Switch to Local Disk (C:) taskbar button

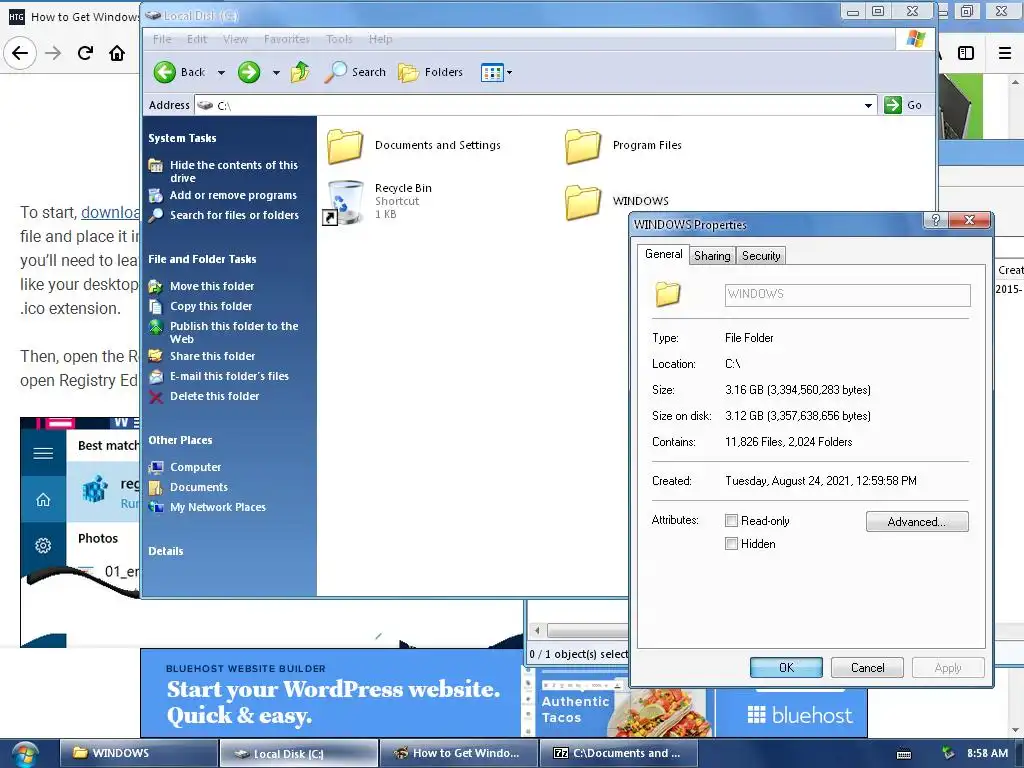pos(299,753)
